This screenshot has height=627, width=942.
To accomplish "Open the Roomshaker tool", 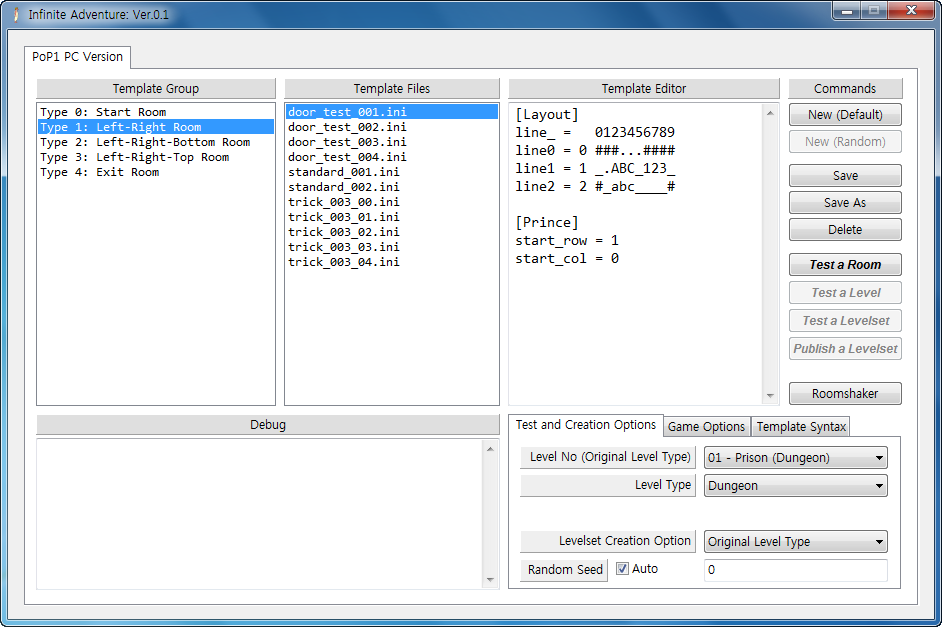I will click(845, 393).
